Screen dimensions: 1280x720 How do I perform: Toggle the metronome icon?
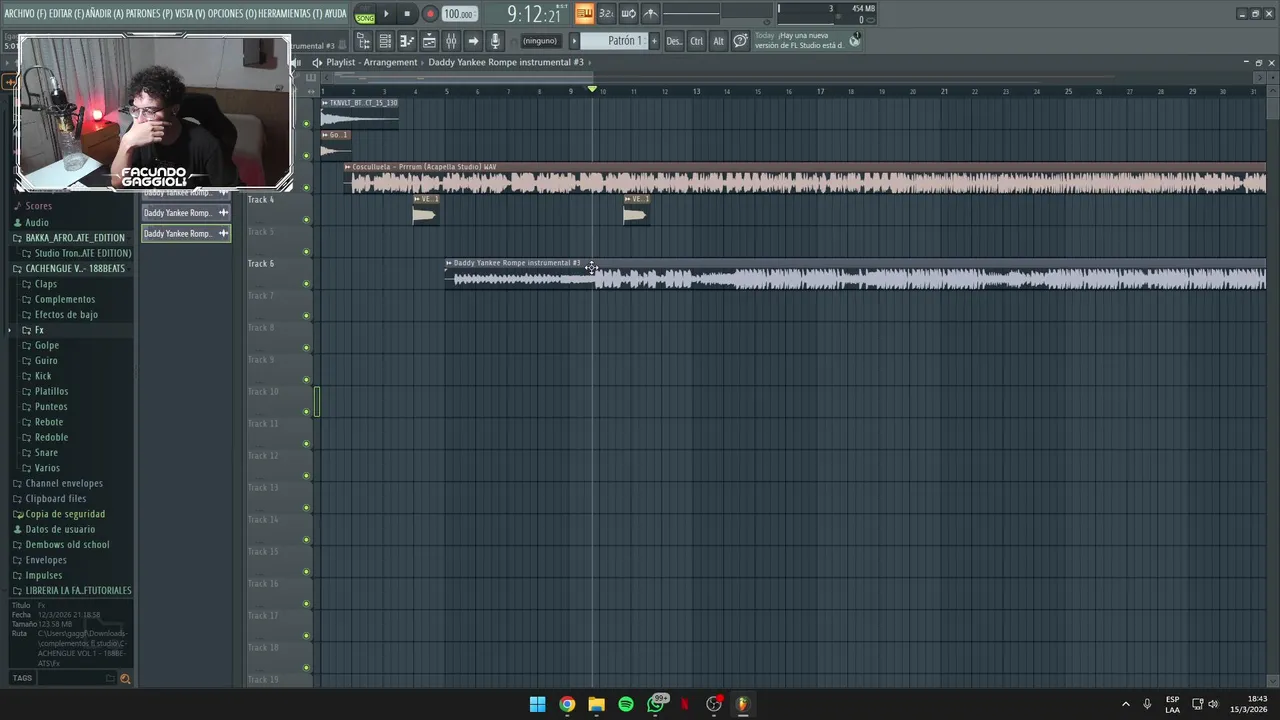click(x=650, y=13)
